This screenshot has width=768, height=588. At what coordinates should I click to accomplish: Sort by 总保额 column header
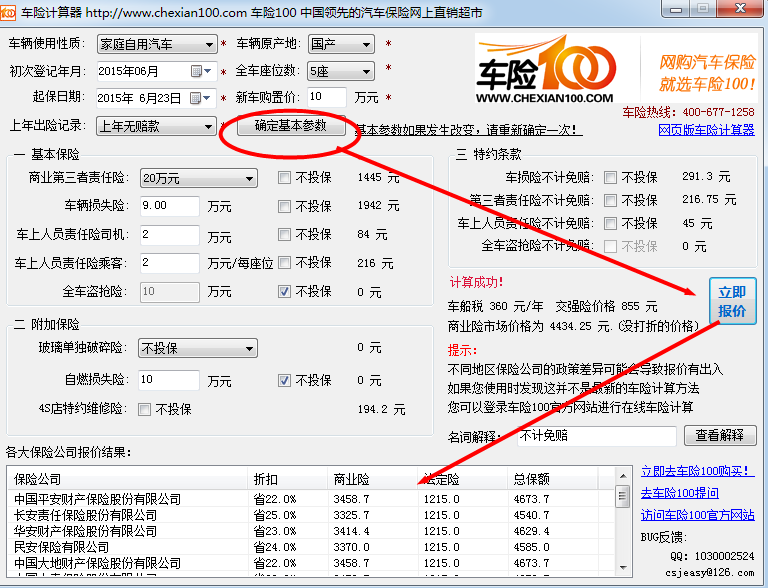(552, 479)
